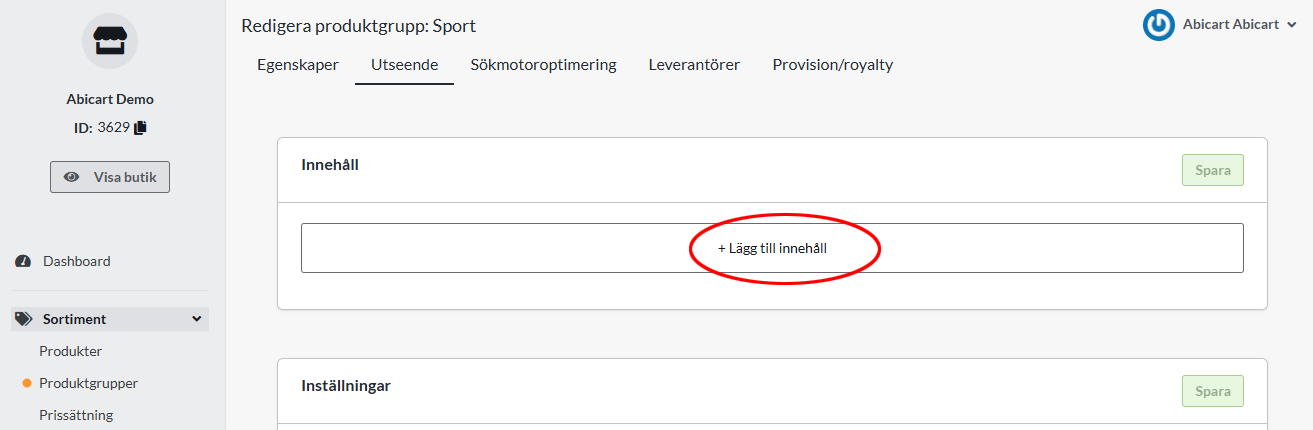Screen dimensions: 1313x430
Task: Select the Utseende tab
Action: click(x=404, y=65)
